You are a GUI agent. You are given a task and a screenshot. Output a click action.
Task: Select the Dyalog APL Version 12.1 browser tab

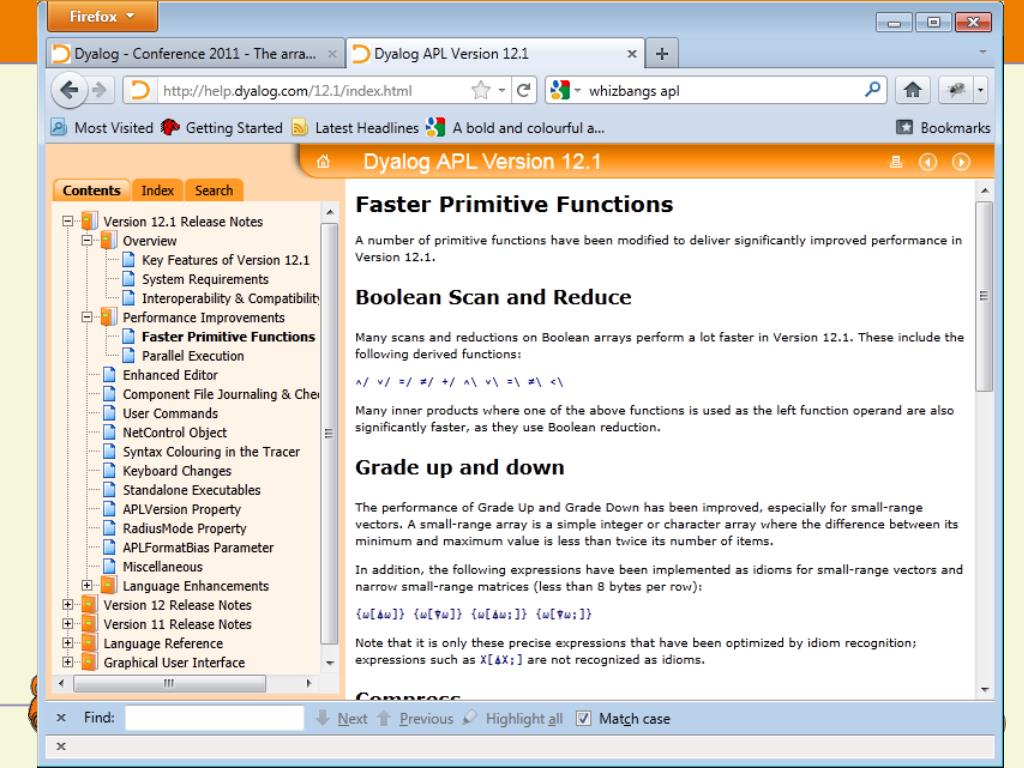click(x=495, y=54)
